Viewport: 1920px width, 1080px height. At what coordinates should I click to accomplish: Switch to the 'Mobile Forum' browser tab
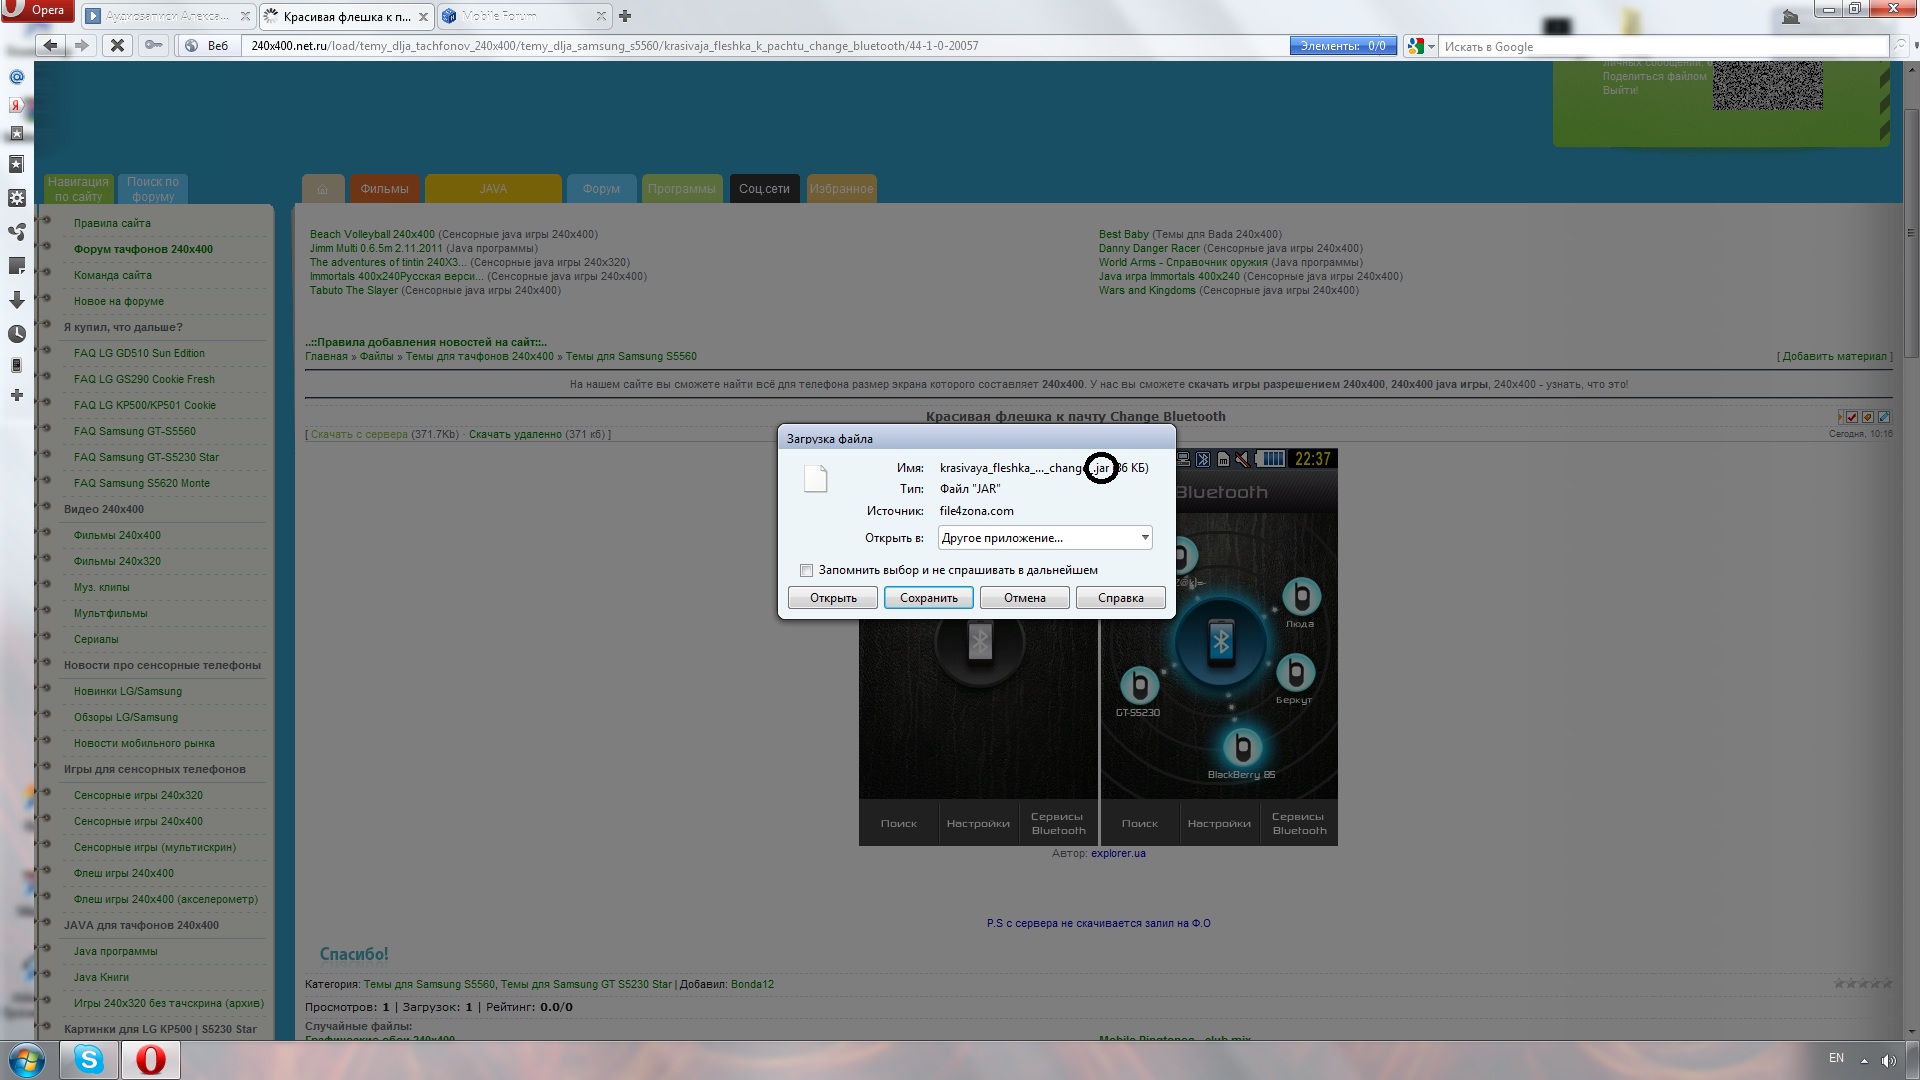(x=524, y=16)
